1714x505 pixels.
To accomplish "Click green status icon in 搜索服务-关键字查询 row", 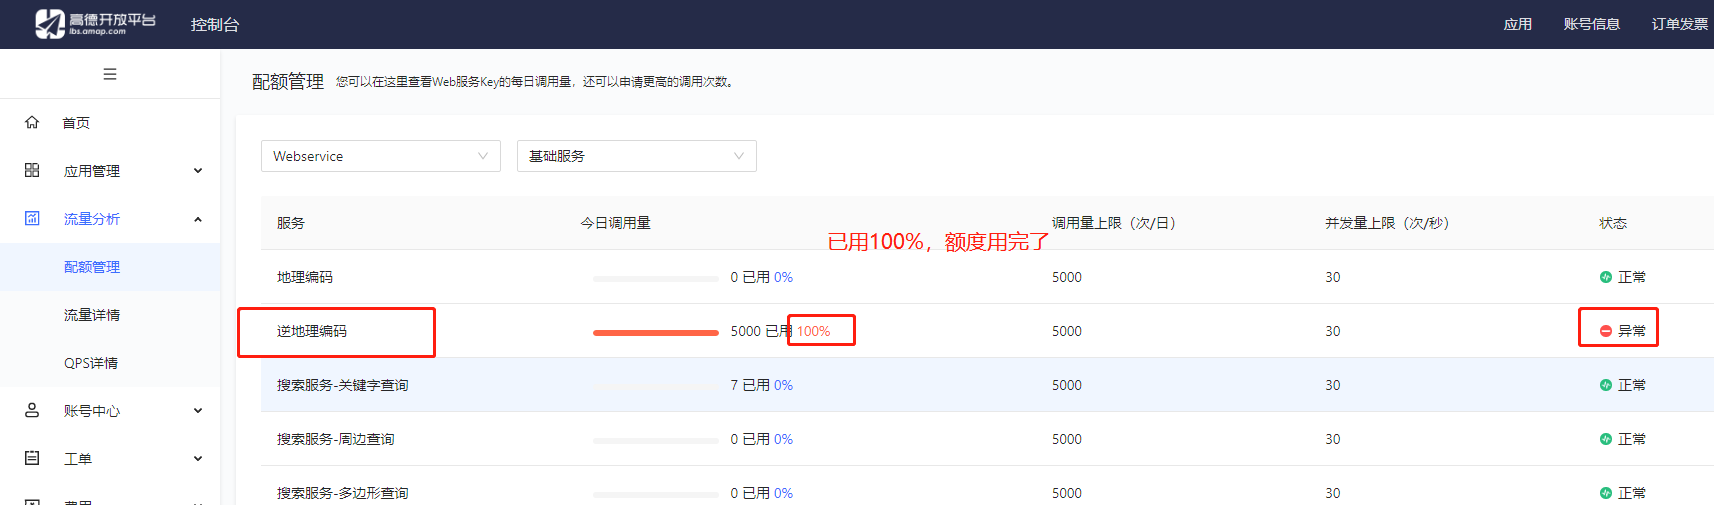I will click(1606, 385).
